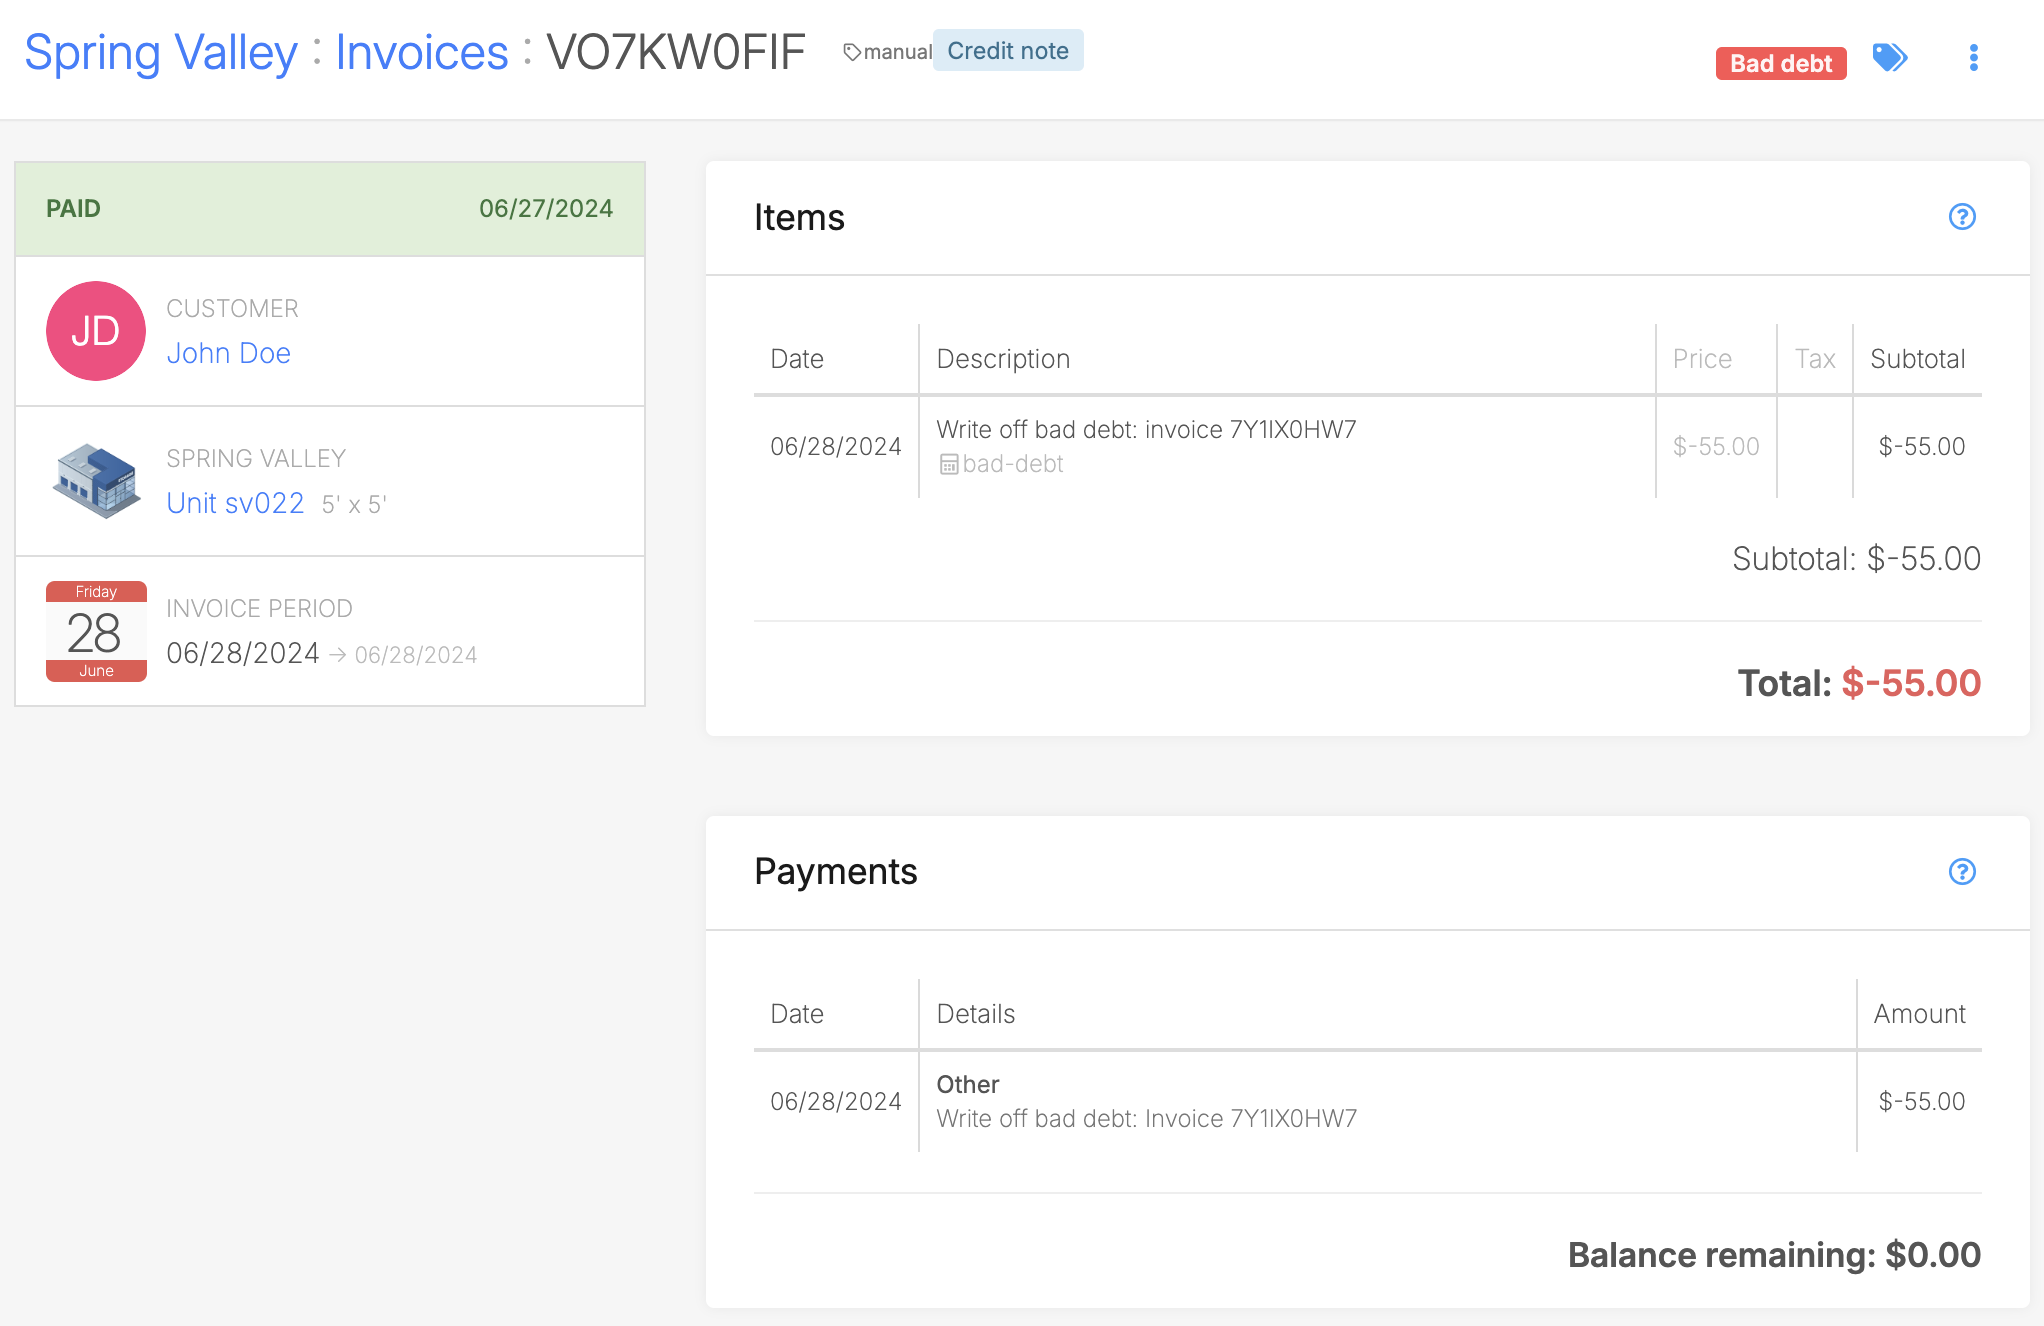This screenshot has height=1326, width=2044.
Task: Click the Payments Details column header
Action: click(x=976, y=1014)
